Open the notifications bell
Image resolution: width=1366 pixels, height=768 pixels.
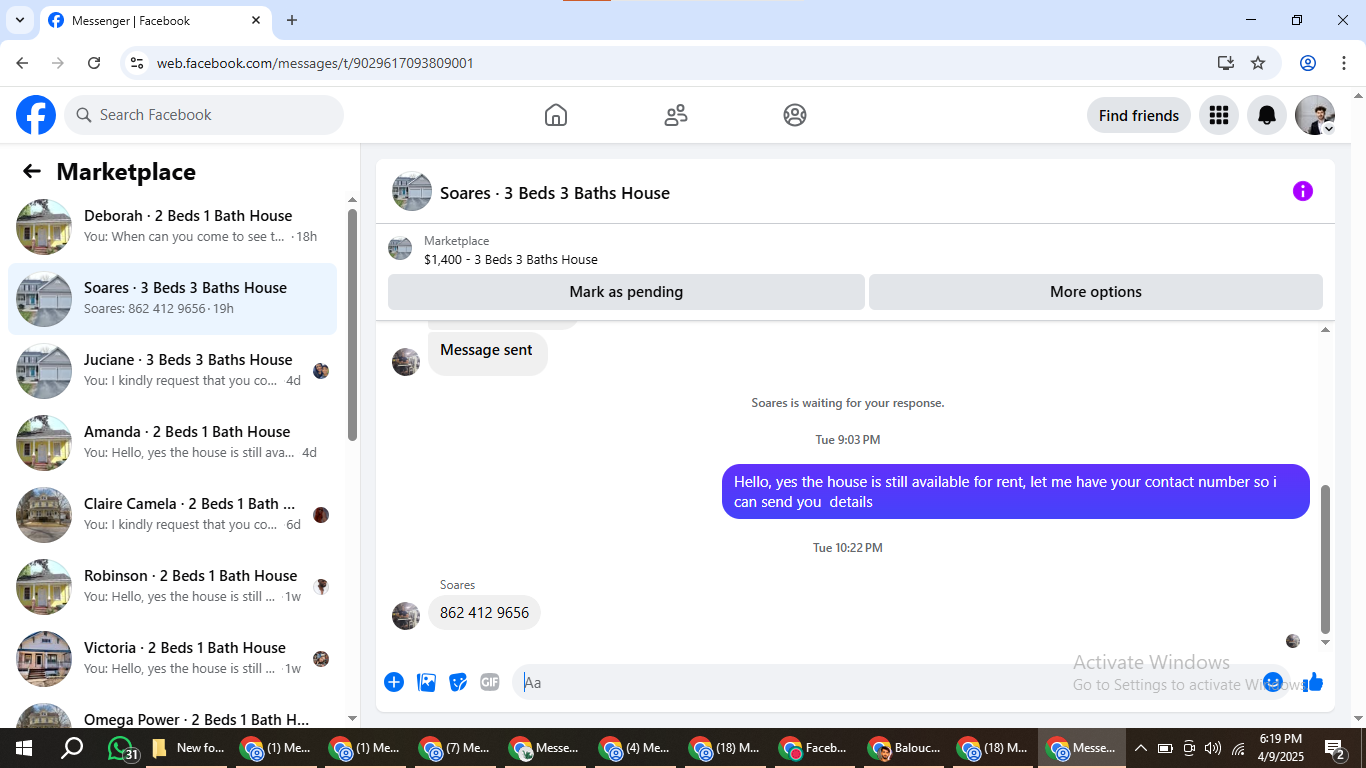click(x=1267, y=115)
